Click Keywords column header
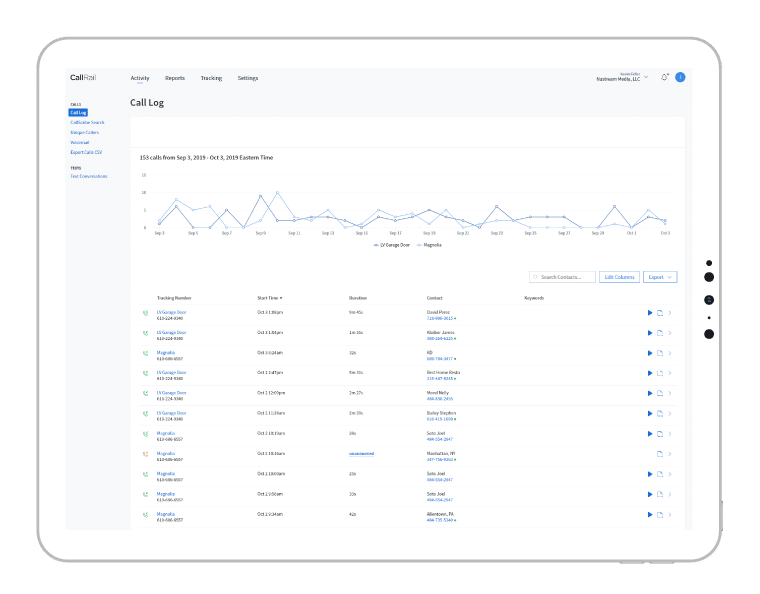This screenshot has height=594, width=760. pyautogui.click(x=534, y=298)
